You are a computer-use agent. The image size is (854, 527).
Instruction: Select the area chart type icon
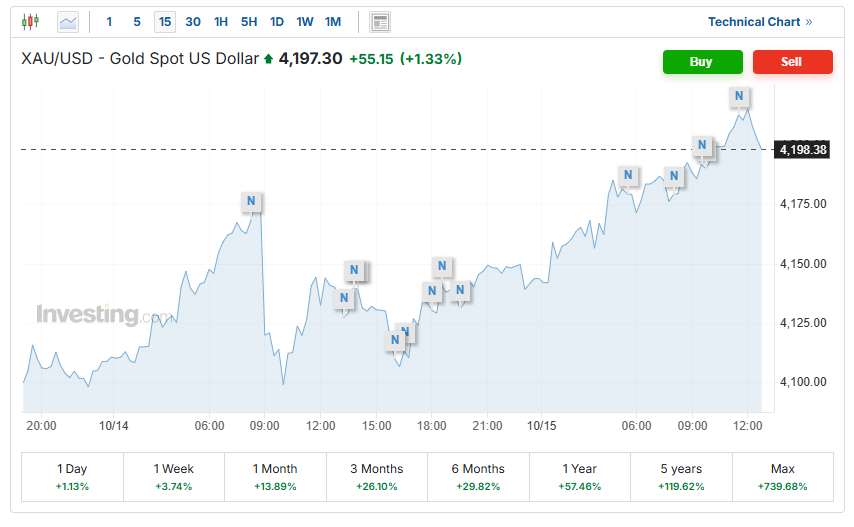pos(68,21)
